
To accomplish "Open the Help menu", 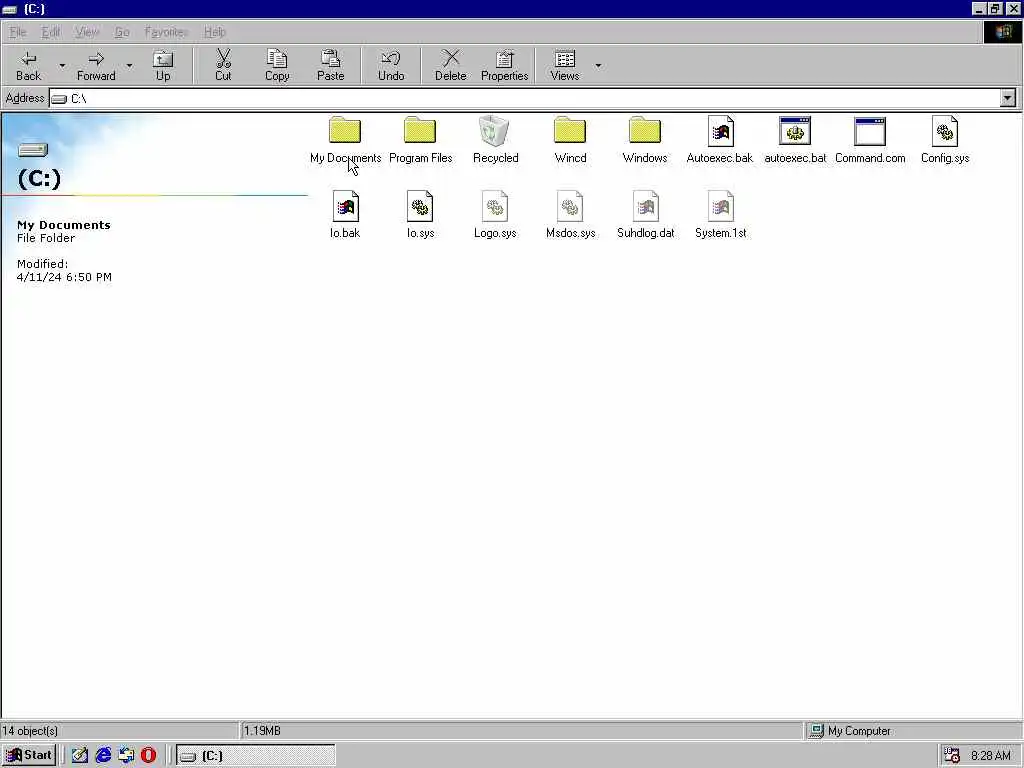I will [x=214, y=32].
